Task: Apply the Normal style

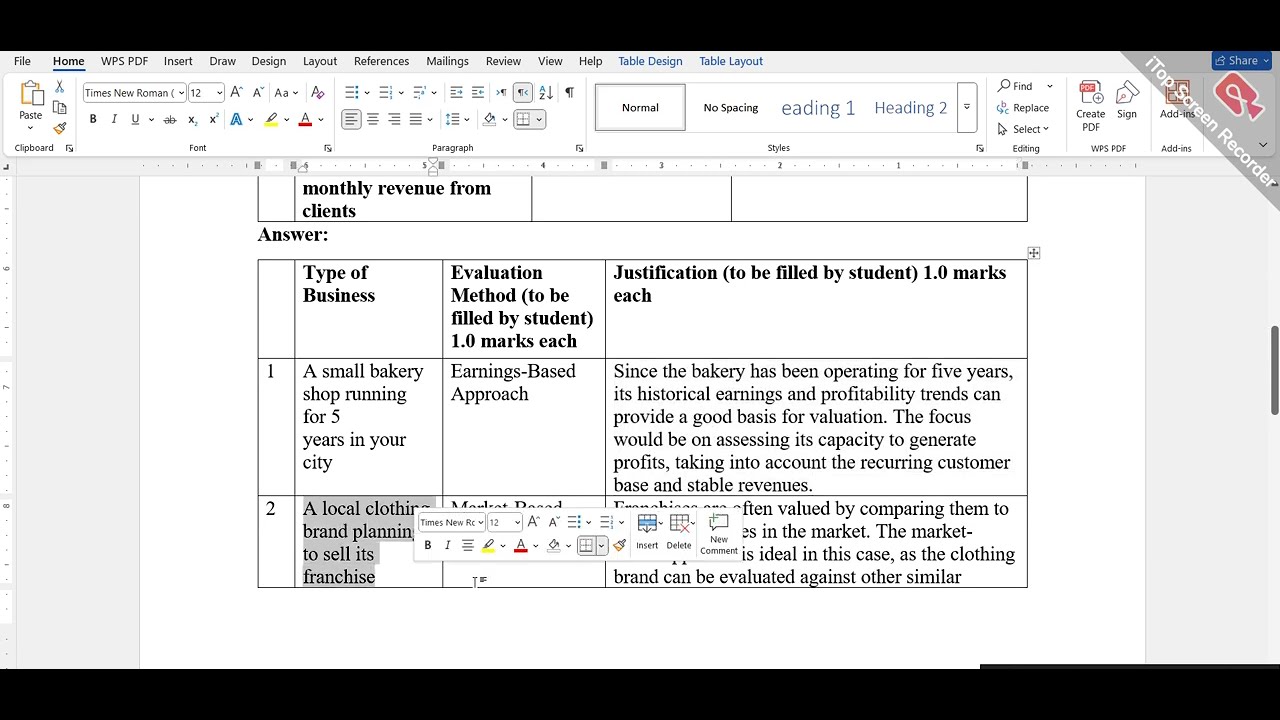Action: click(640, 107)
